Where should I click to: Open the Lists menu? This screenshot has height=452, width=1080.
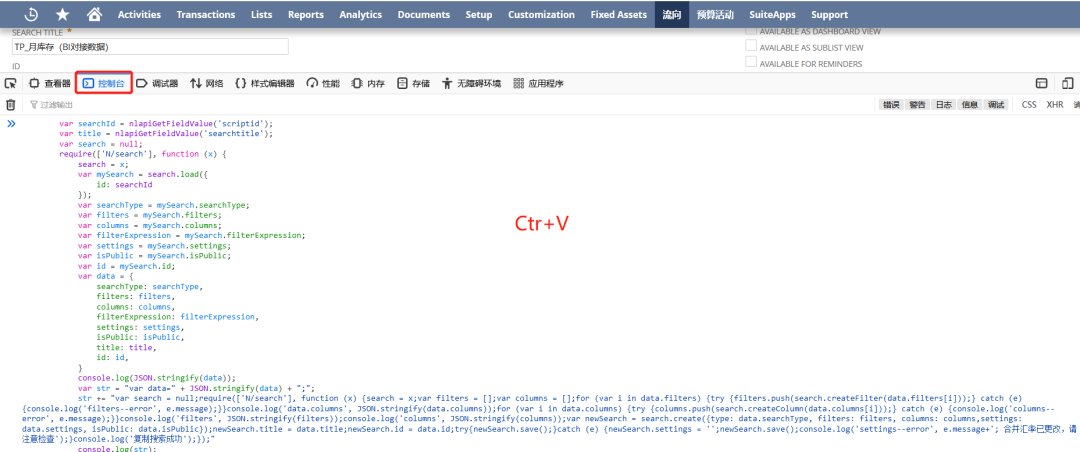click(262, 14)
